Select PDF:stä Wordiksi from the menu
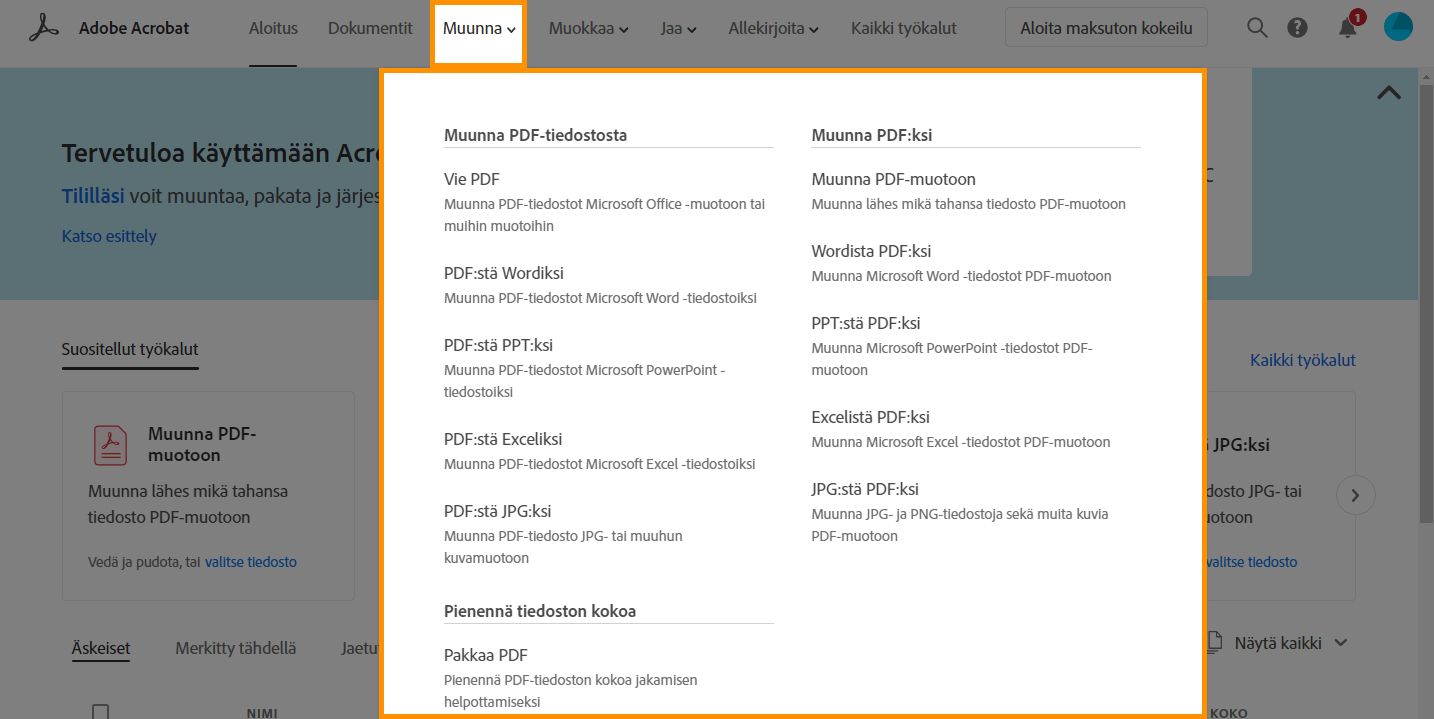1434x719 pixels. (504, 273)
